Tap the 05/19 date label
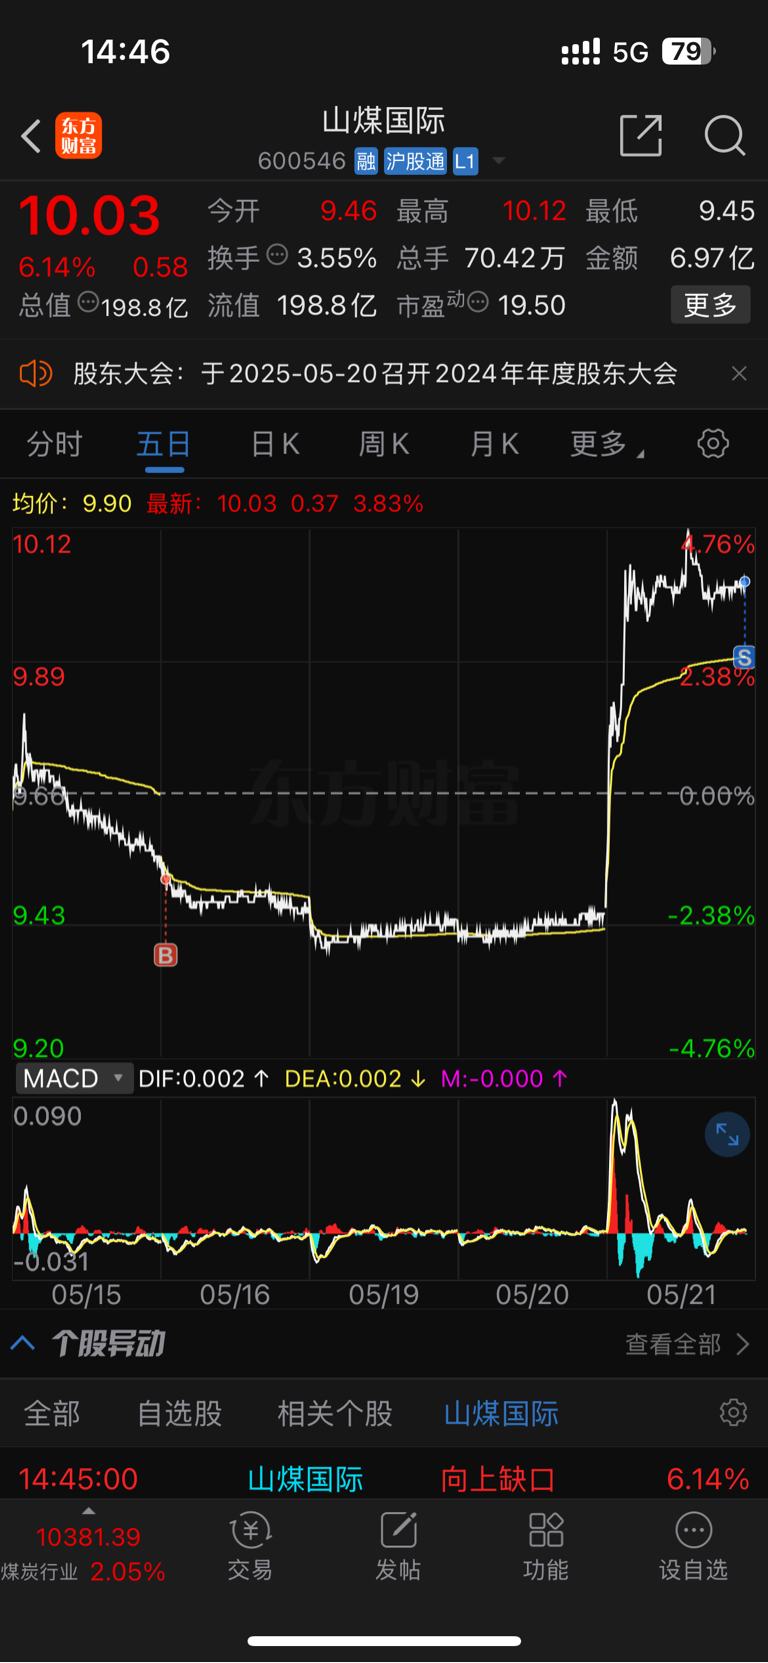The image size is (768, 1663). pos(384,1295)
